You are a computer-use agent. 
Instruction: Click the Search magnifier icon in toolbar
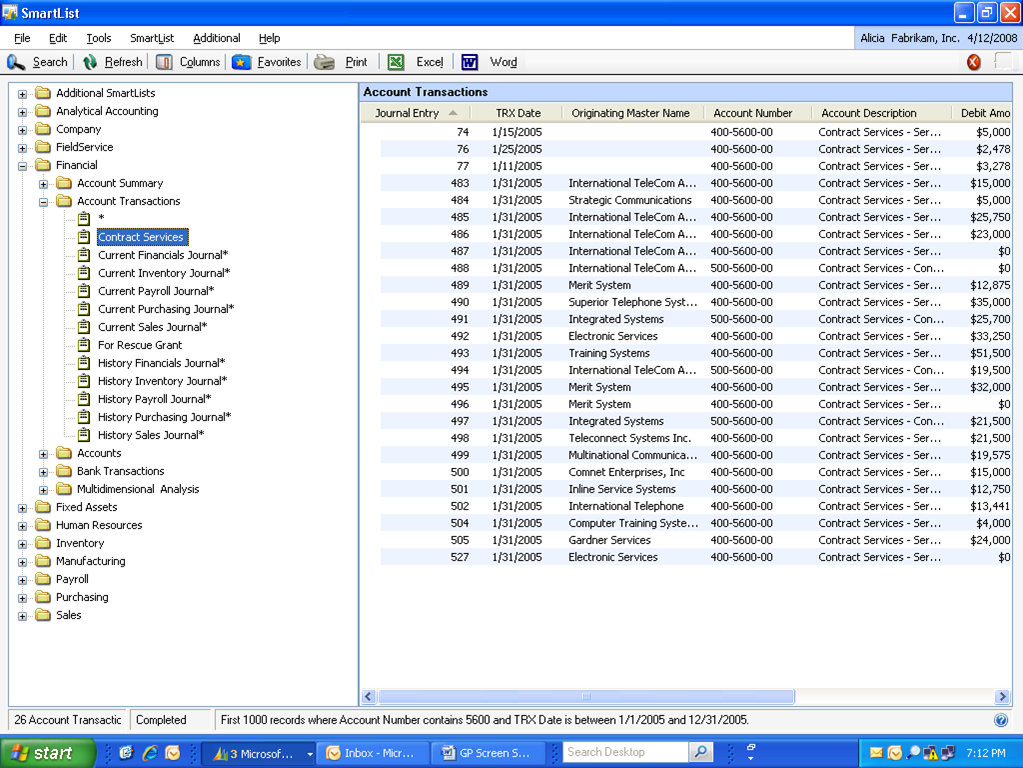point(16,62)
